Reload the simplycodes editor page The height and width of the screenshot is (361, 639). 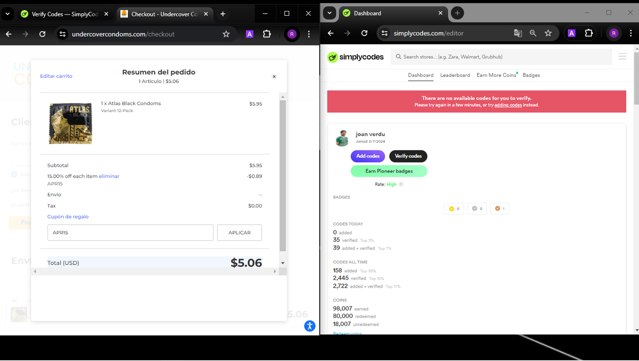pos(364,33)
